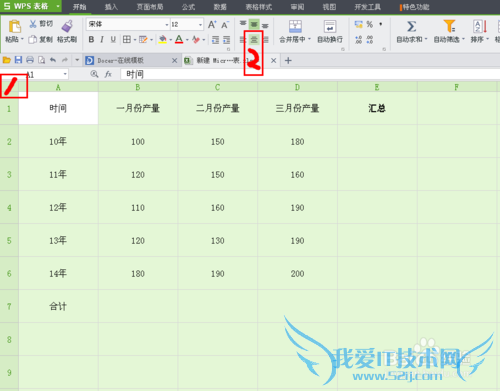Save the workbook with the floppy icon
Viewport: 500px width, 391px height.
18,60
